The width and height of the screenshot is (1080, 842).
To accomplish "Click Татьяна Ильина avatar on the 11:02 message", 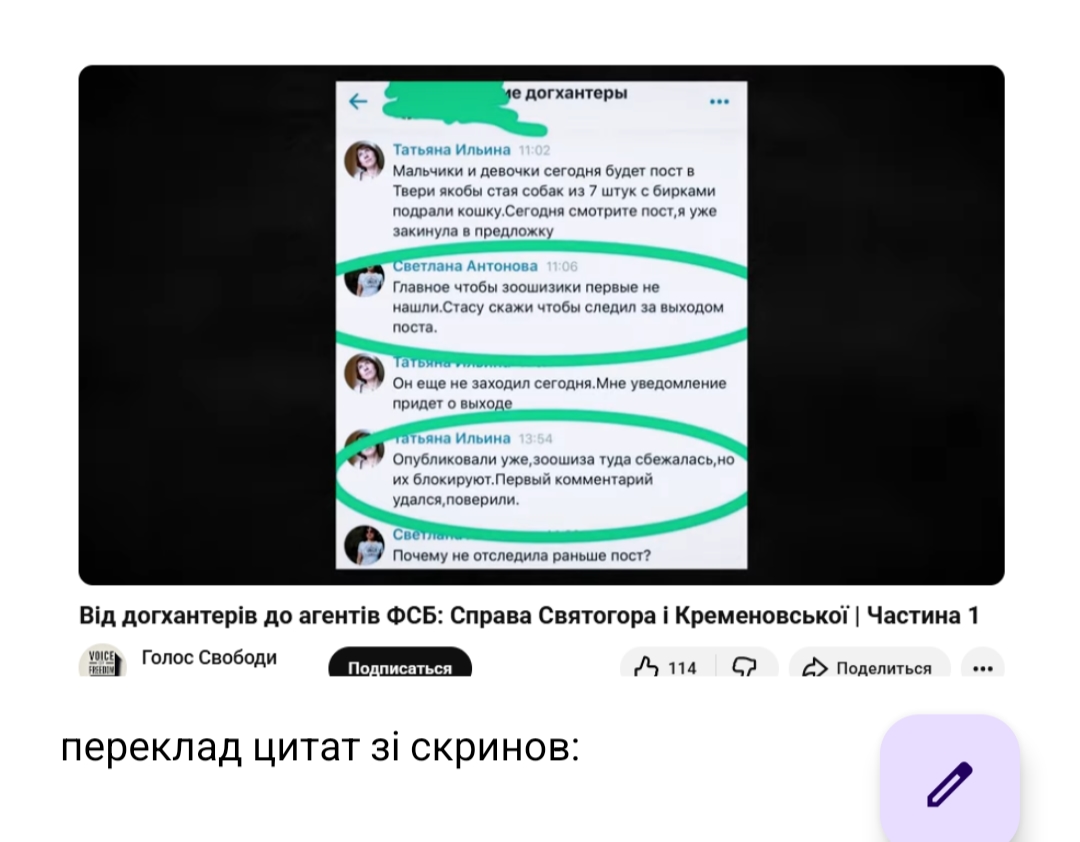I will 364,161.
